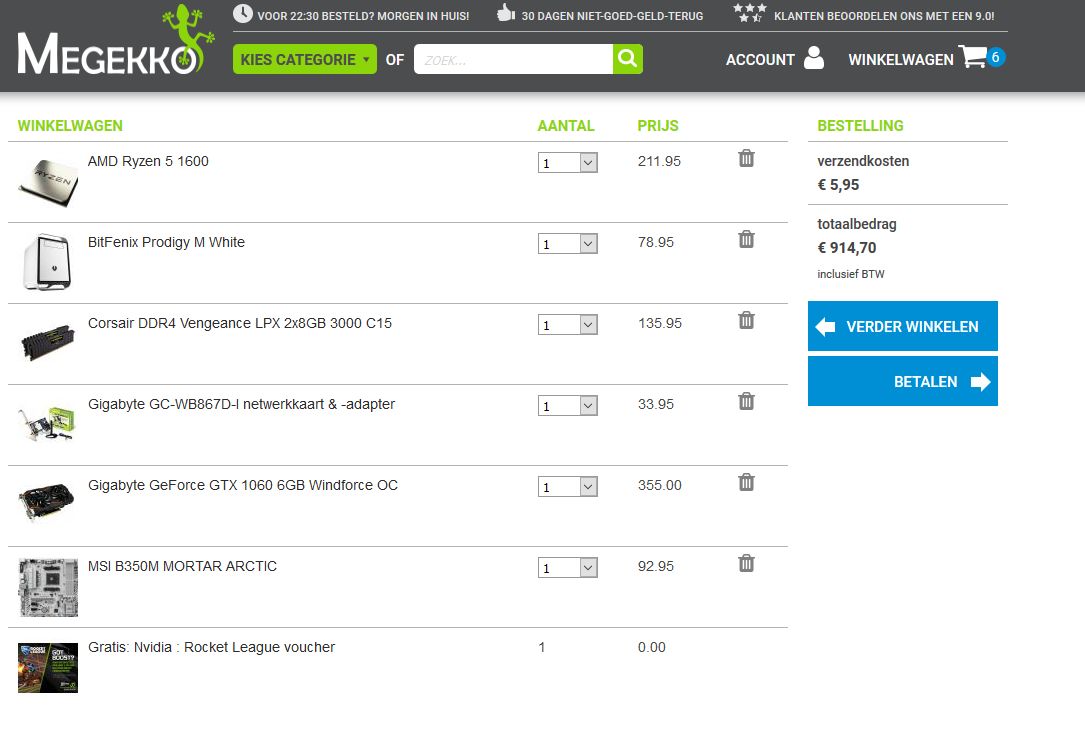Click the price 355.00
Viewport: 1085px width, 735px height.
click(659, 485)
